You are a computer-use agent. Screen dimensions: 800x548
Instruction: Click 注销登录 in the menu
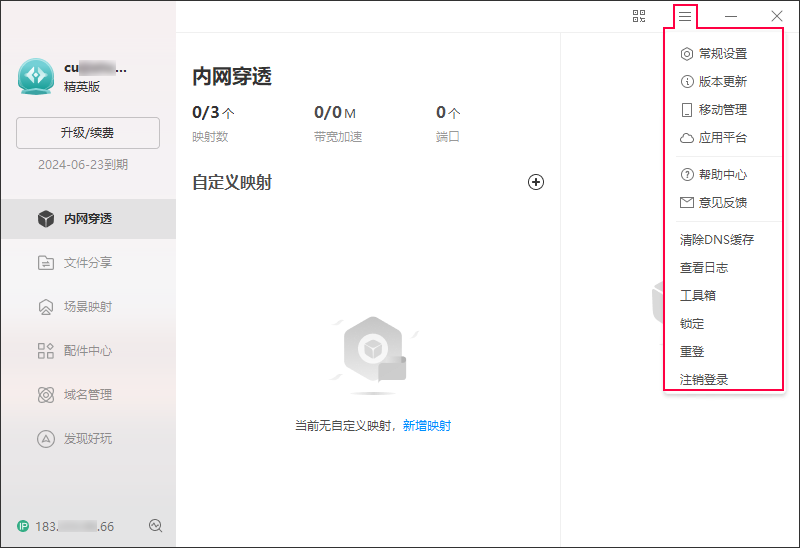[x=704, y=380]
